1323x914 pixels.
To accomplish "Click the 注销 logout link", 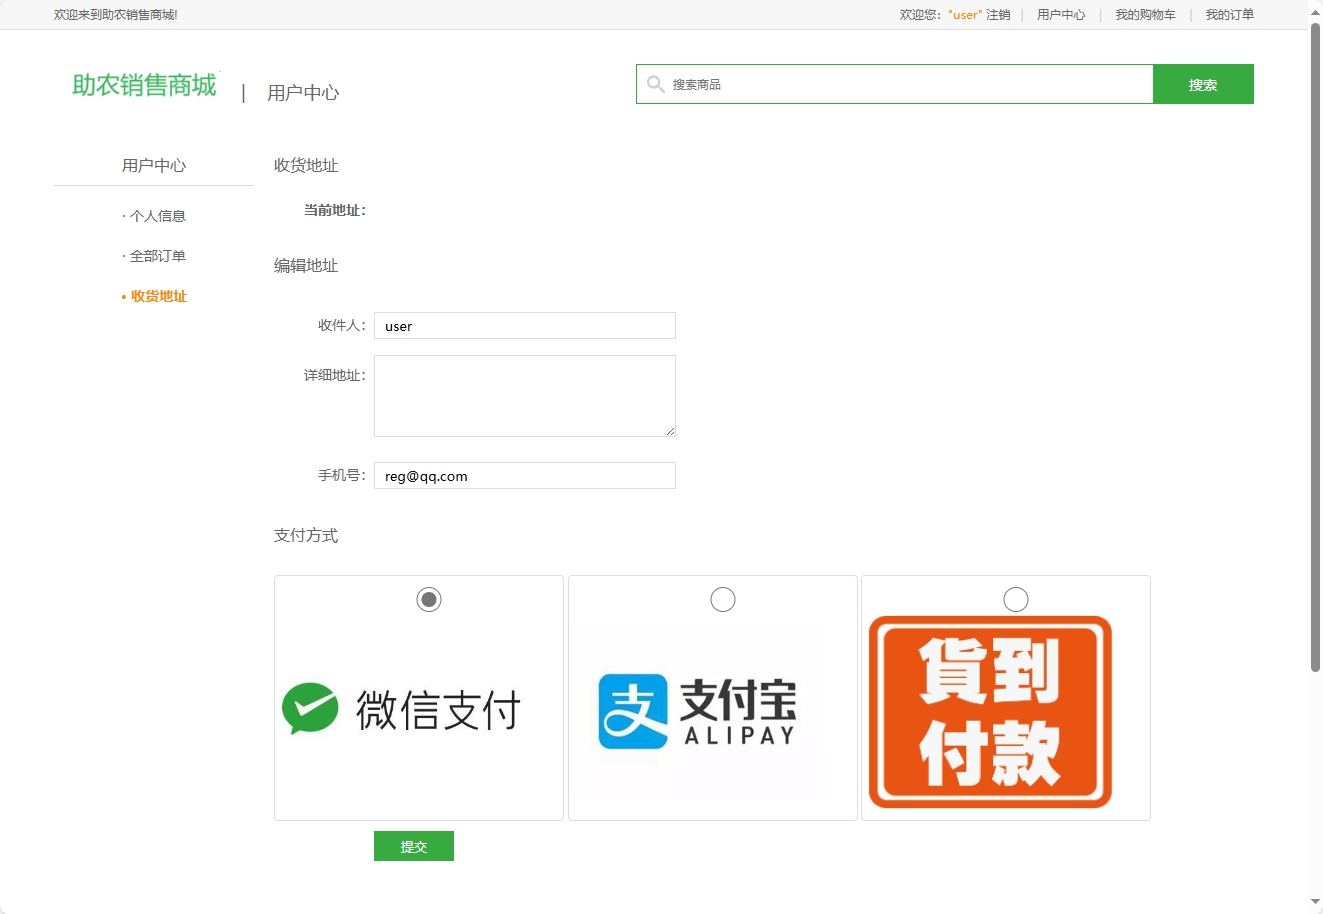I will (x=1000, y=14).
